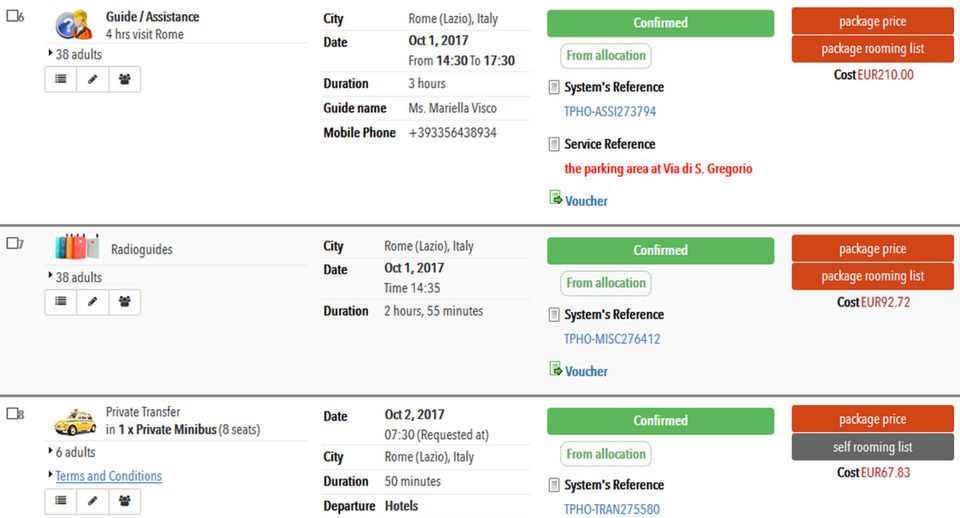Select the checkbox for Radioguides row 7

[13, 244]
